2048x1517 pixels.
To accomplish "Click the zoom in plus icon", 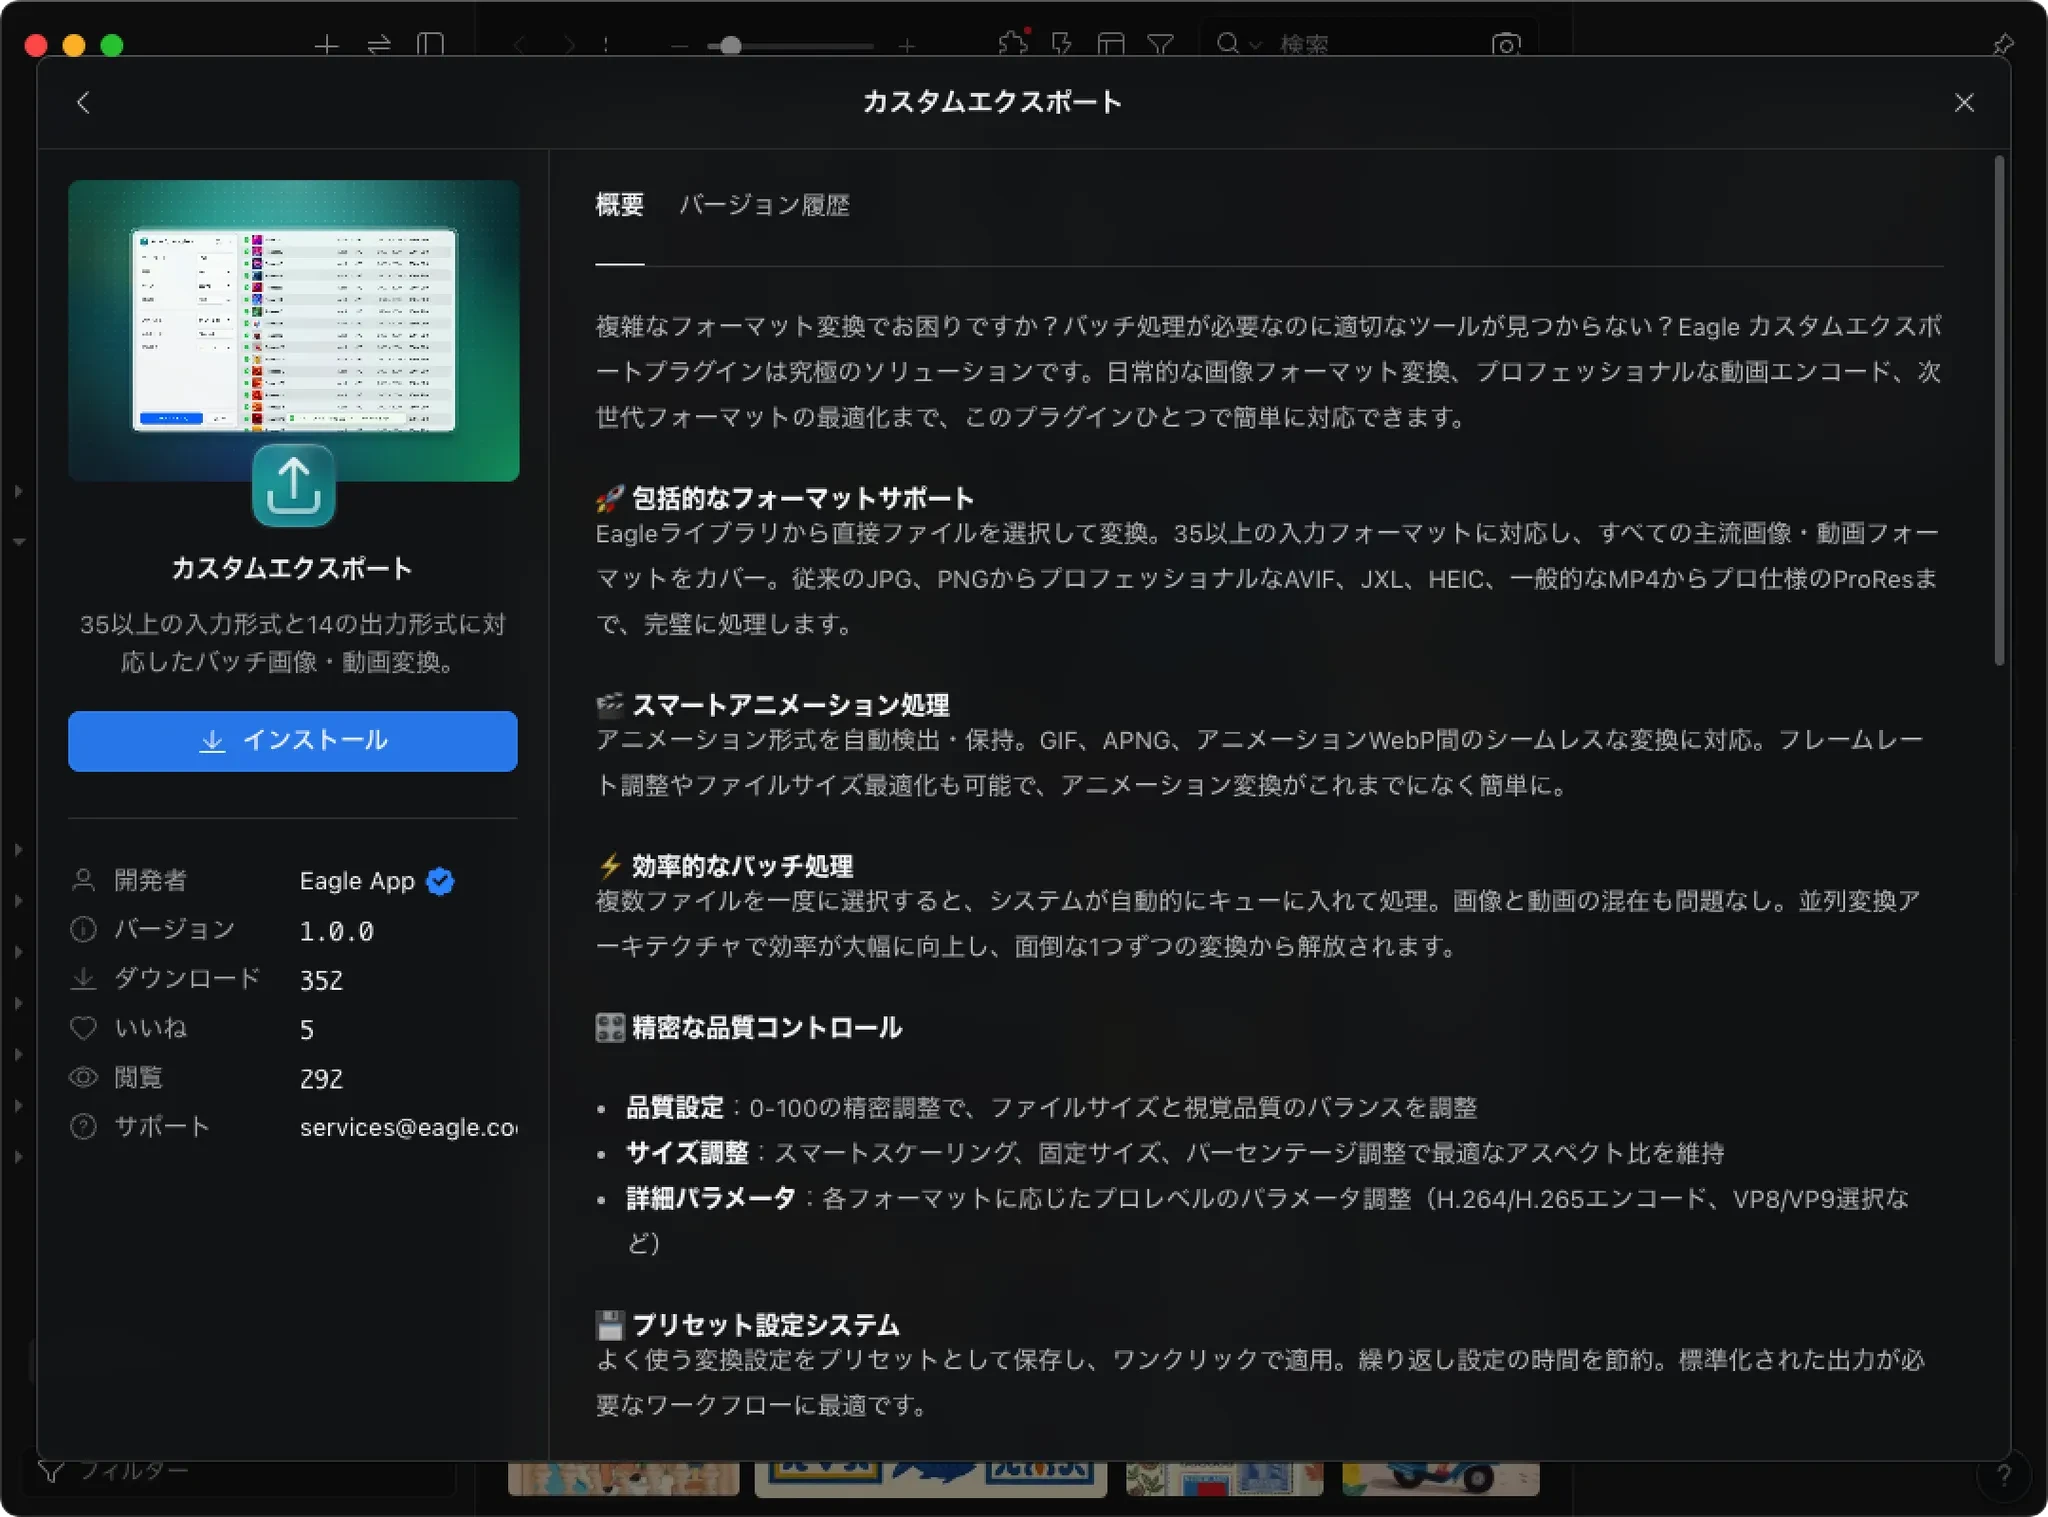I will (906, 46).
